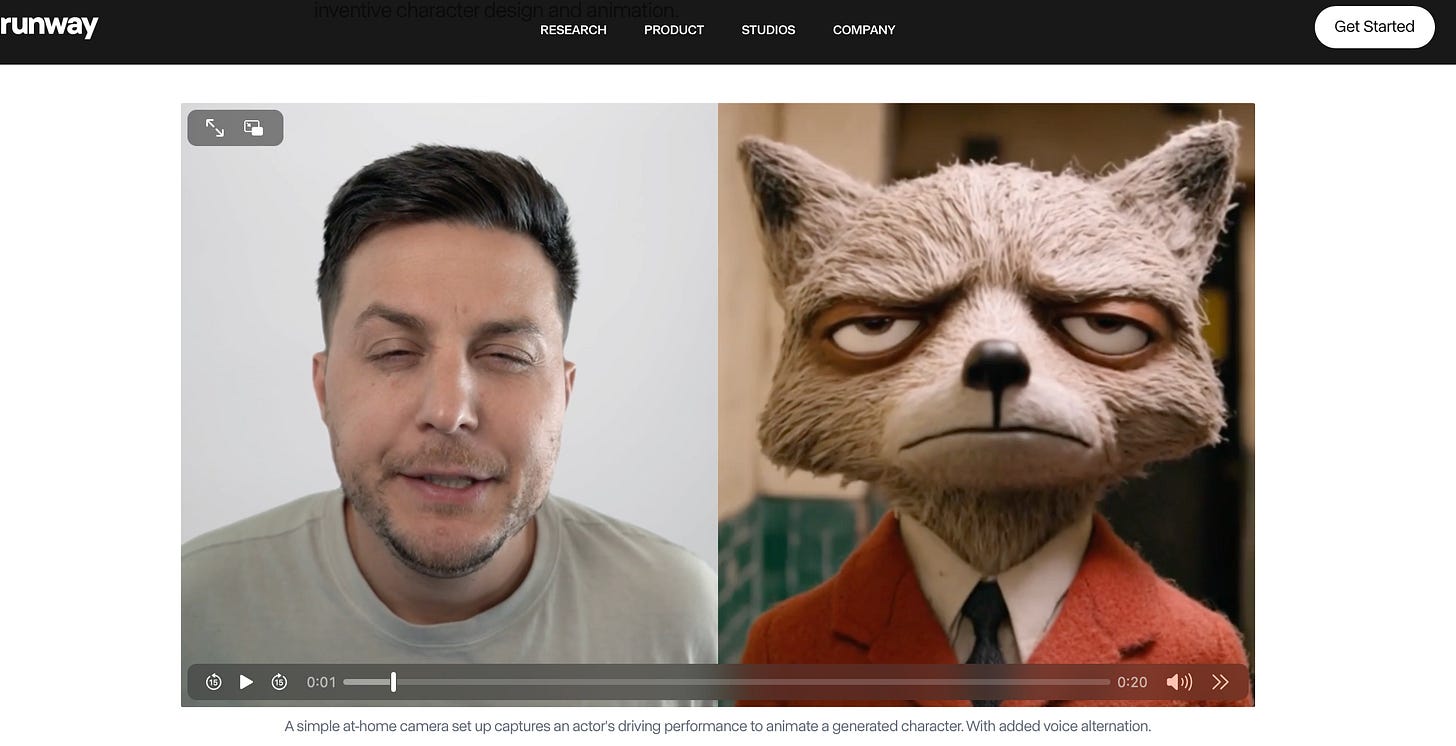Open the PRODUCT menu
The image size is (1456, 746).
(674, 30)
